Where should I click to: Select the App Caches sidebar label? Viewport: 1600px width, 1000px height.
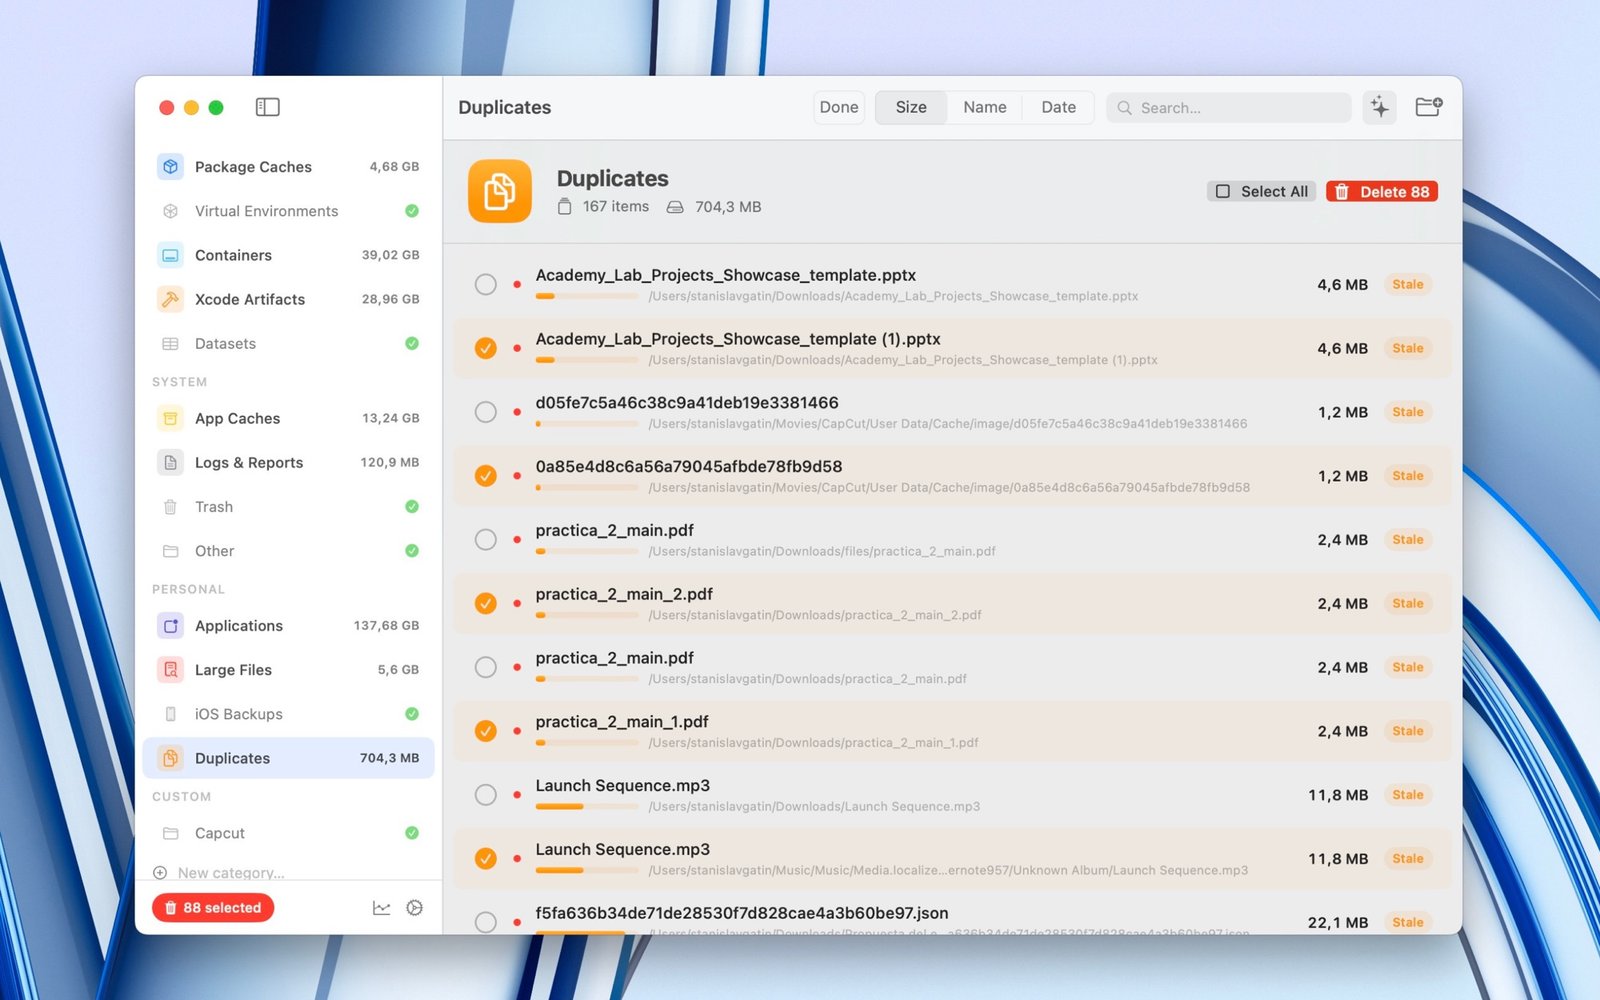pyautogui.click(x=237, y=418)
